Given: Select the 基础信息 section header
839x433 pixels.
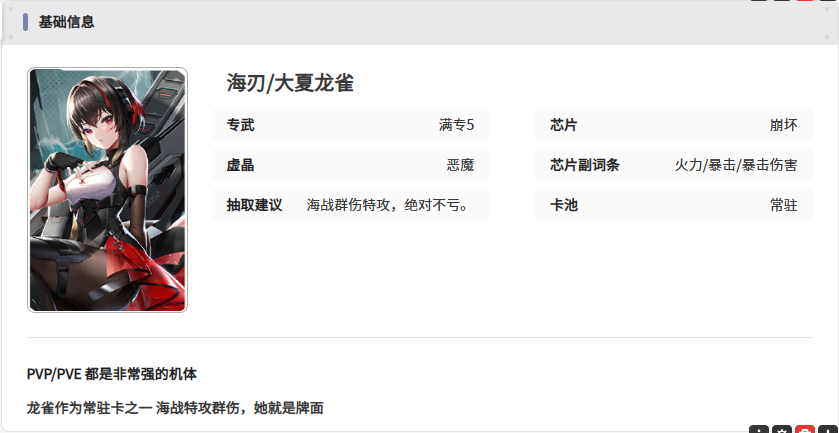Looking at the screenshot, I should tap(66, 22).
